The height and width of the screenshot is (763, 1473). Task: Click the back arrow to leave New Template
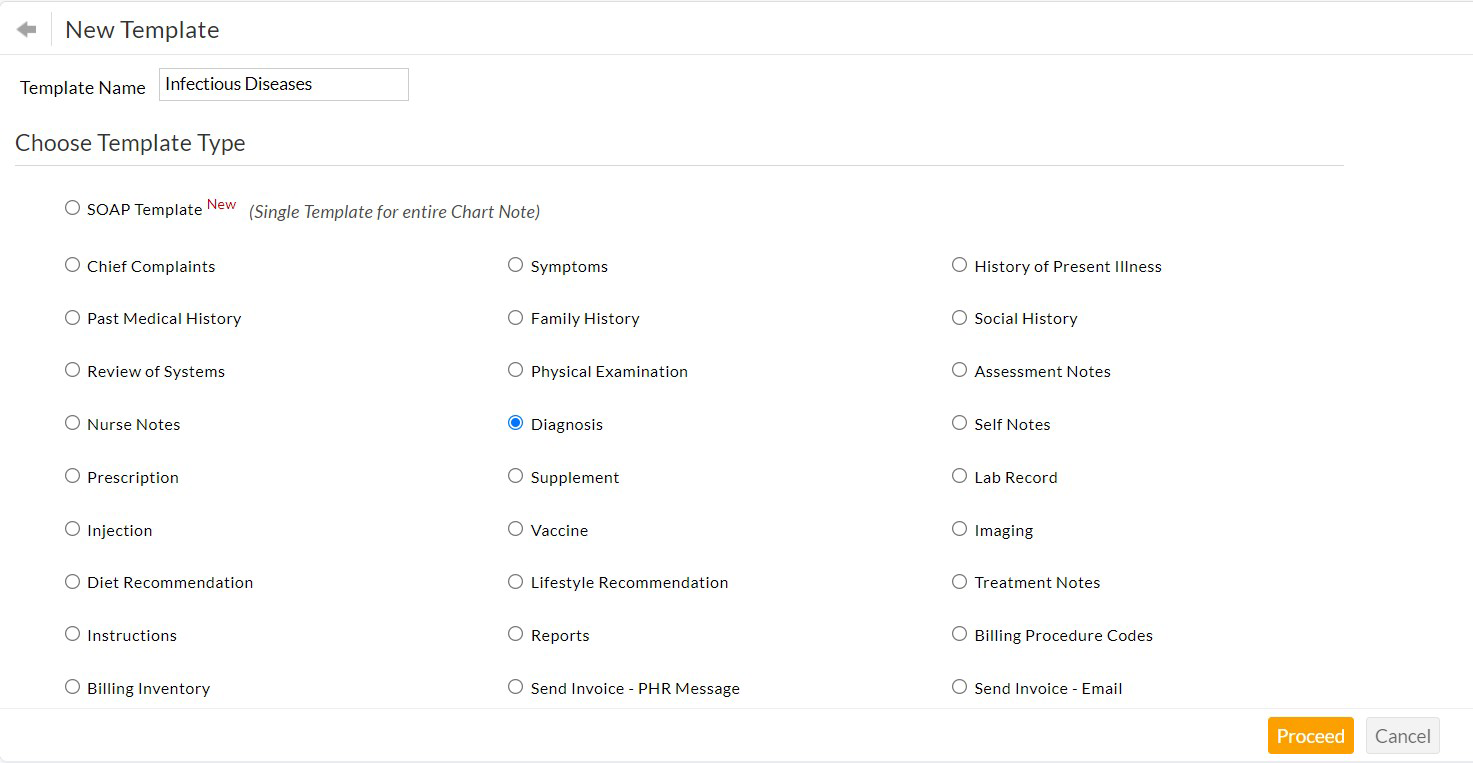26,28
